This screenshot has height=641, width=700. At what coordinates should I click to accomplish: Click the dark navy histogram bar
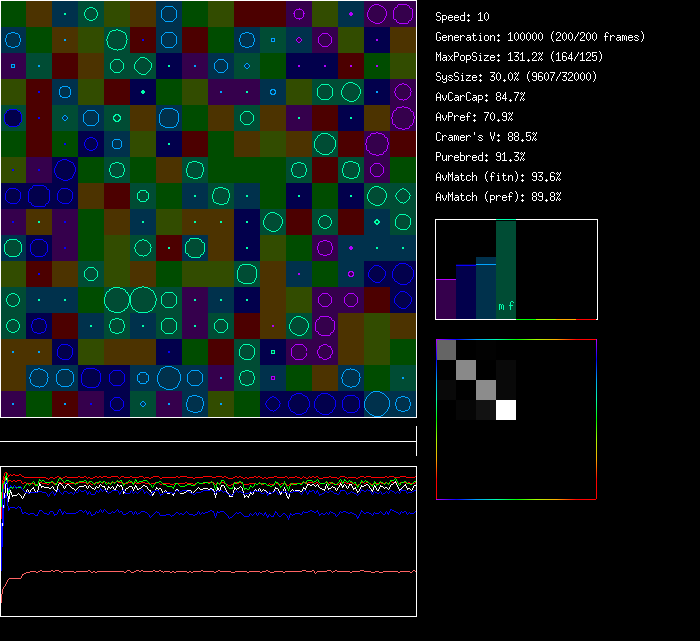(466, 291)
